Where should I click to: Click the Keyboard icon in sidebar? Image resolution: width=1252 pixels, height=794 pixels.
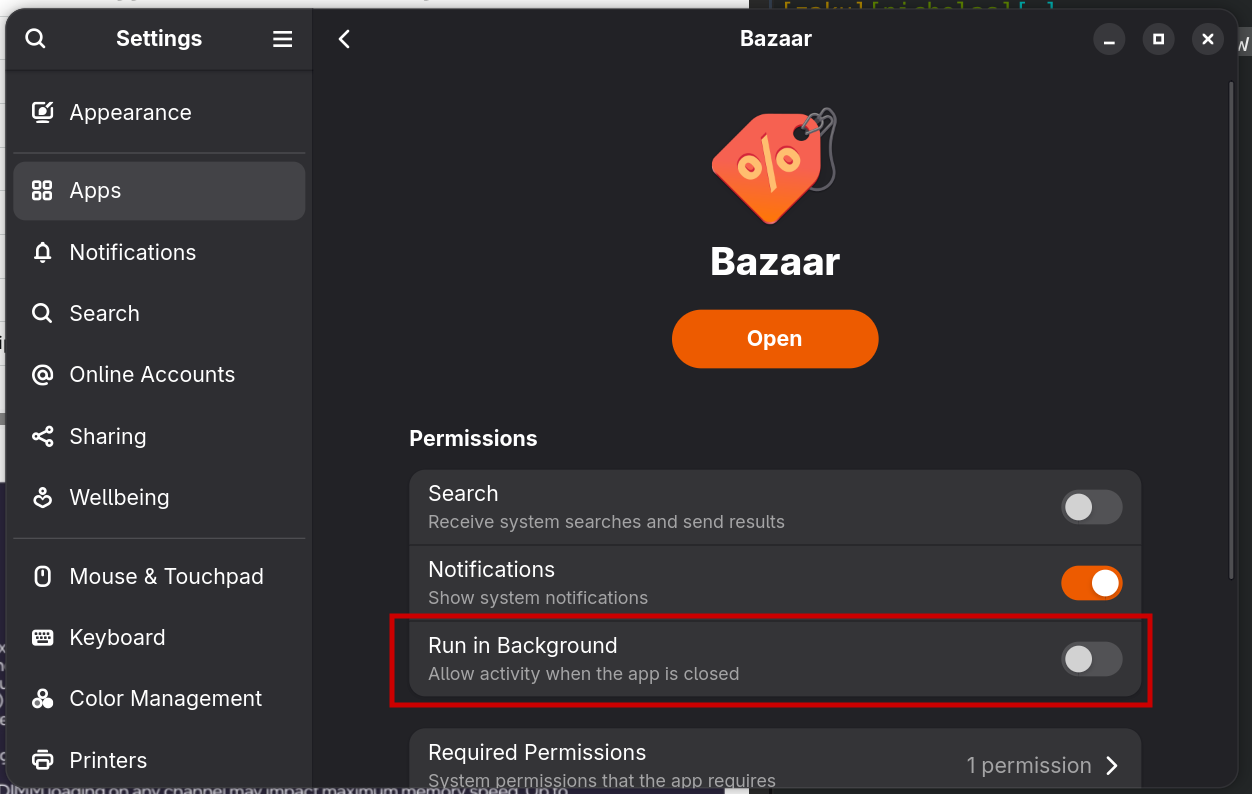[x=42, y=637]
